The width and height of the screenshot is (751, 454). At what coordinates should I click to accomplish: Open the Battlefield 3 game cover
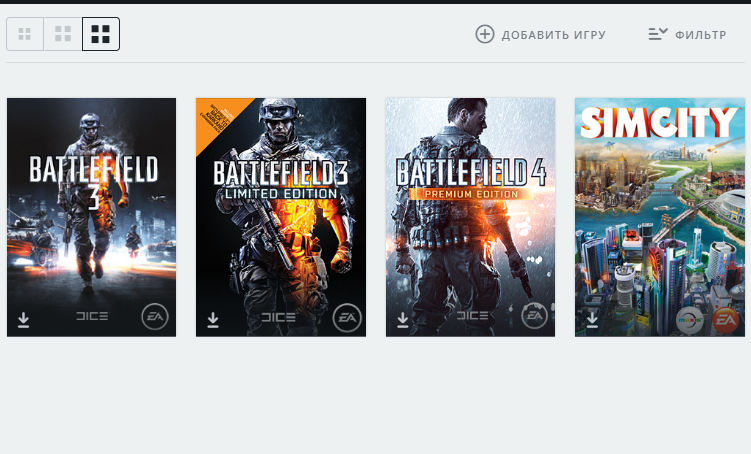tap(91, 217)
